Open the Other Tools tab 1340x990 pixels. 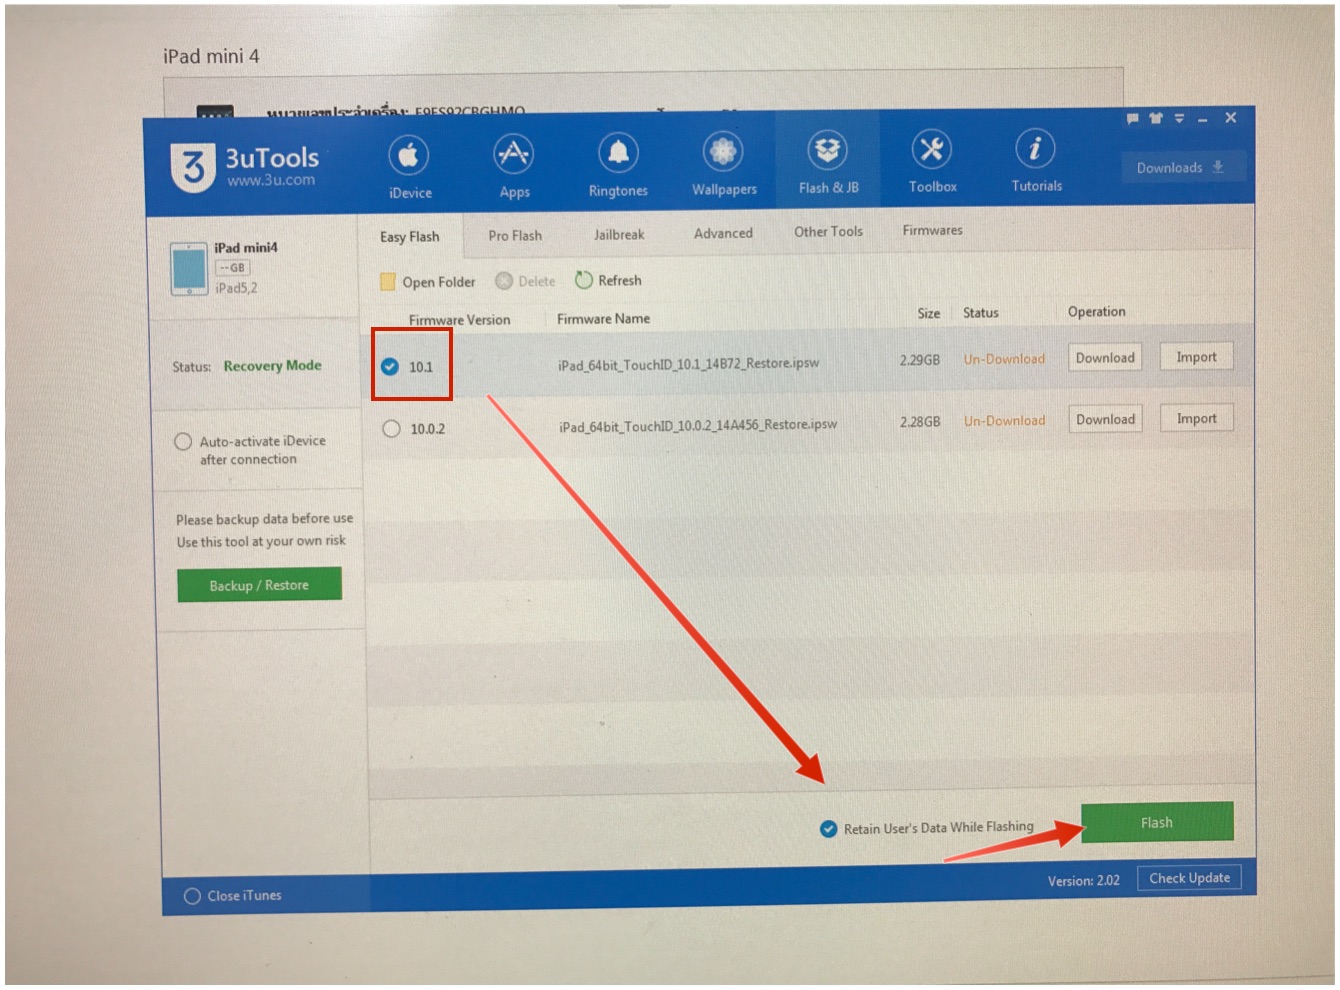828,231
